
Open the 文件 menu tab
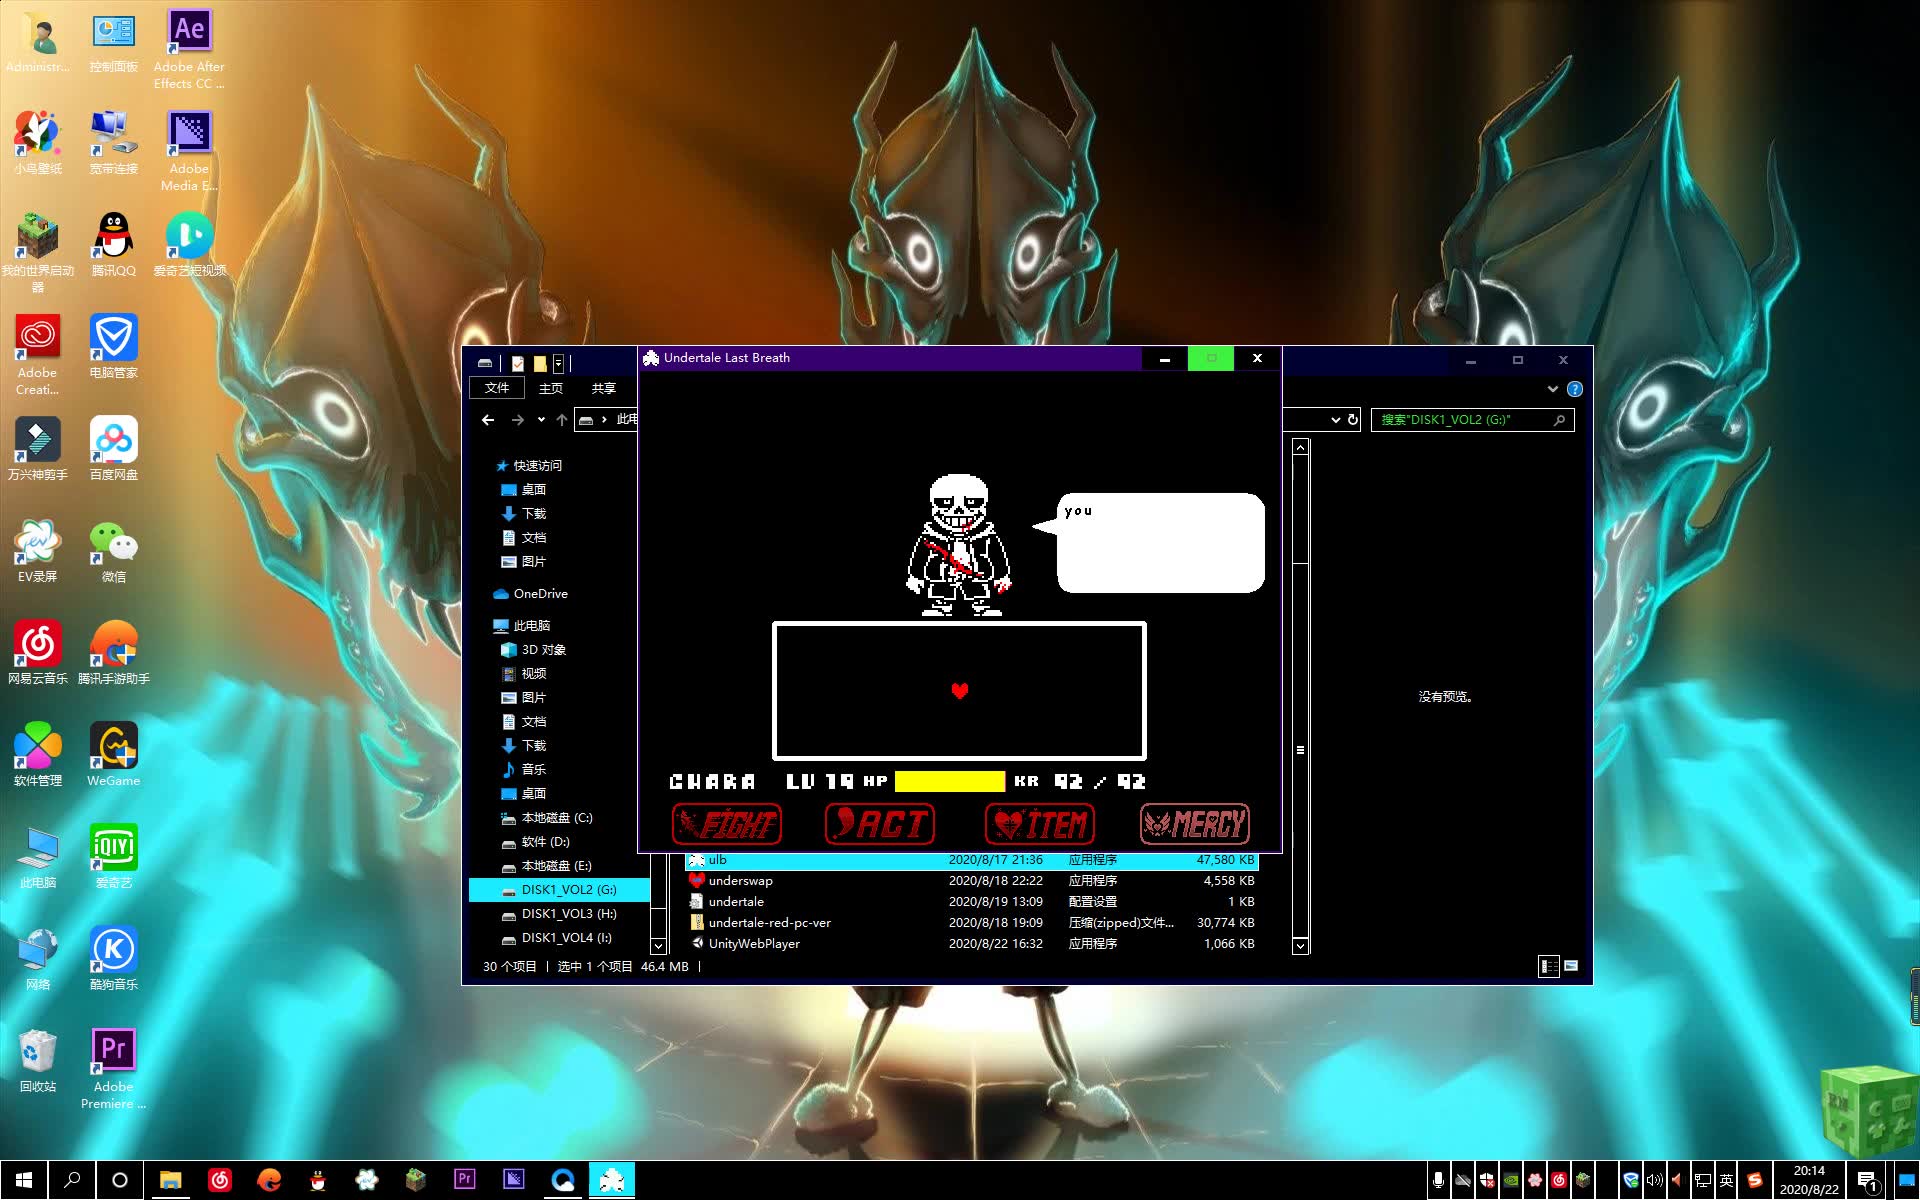click(497, 388)
